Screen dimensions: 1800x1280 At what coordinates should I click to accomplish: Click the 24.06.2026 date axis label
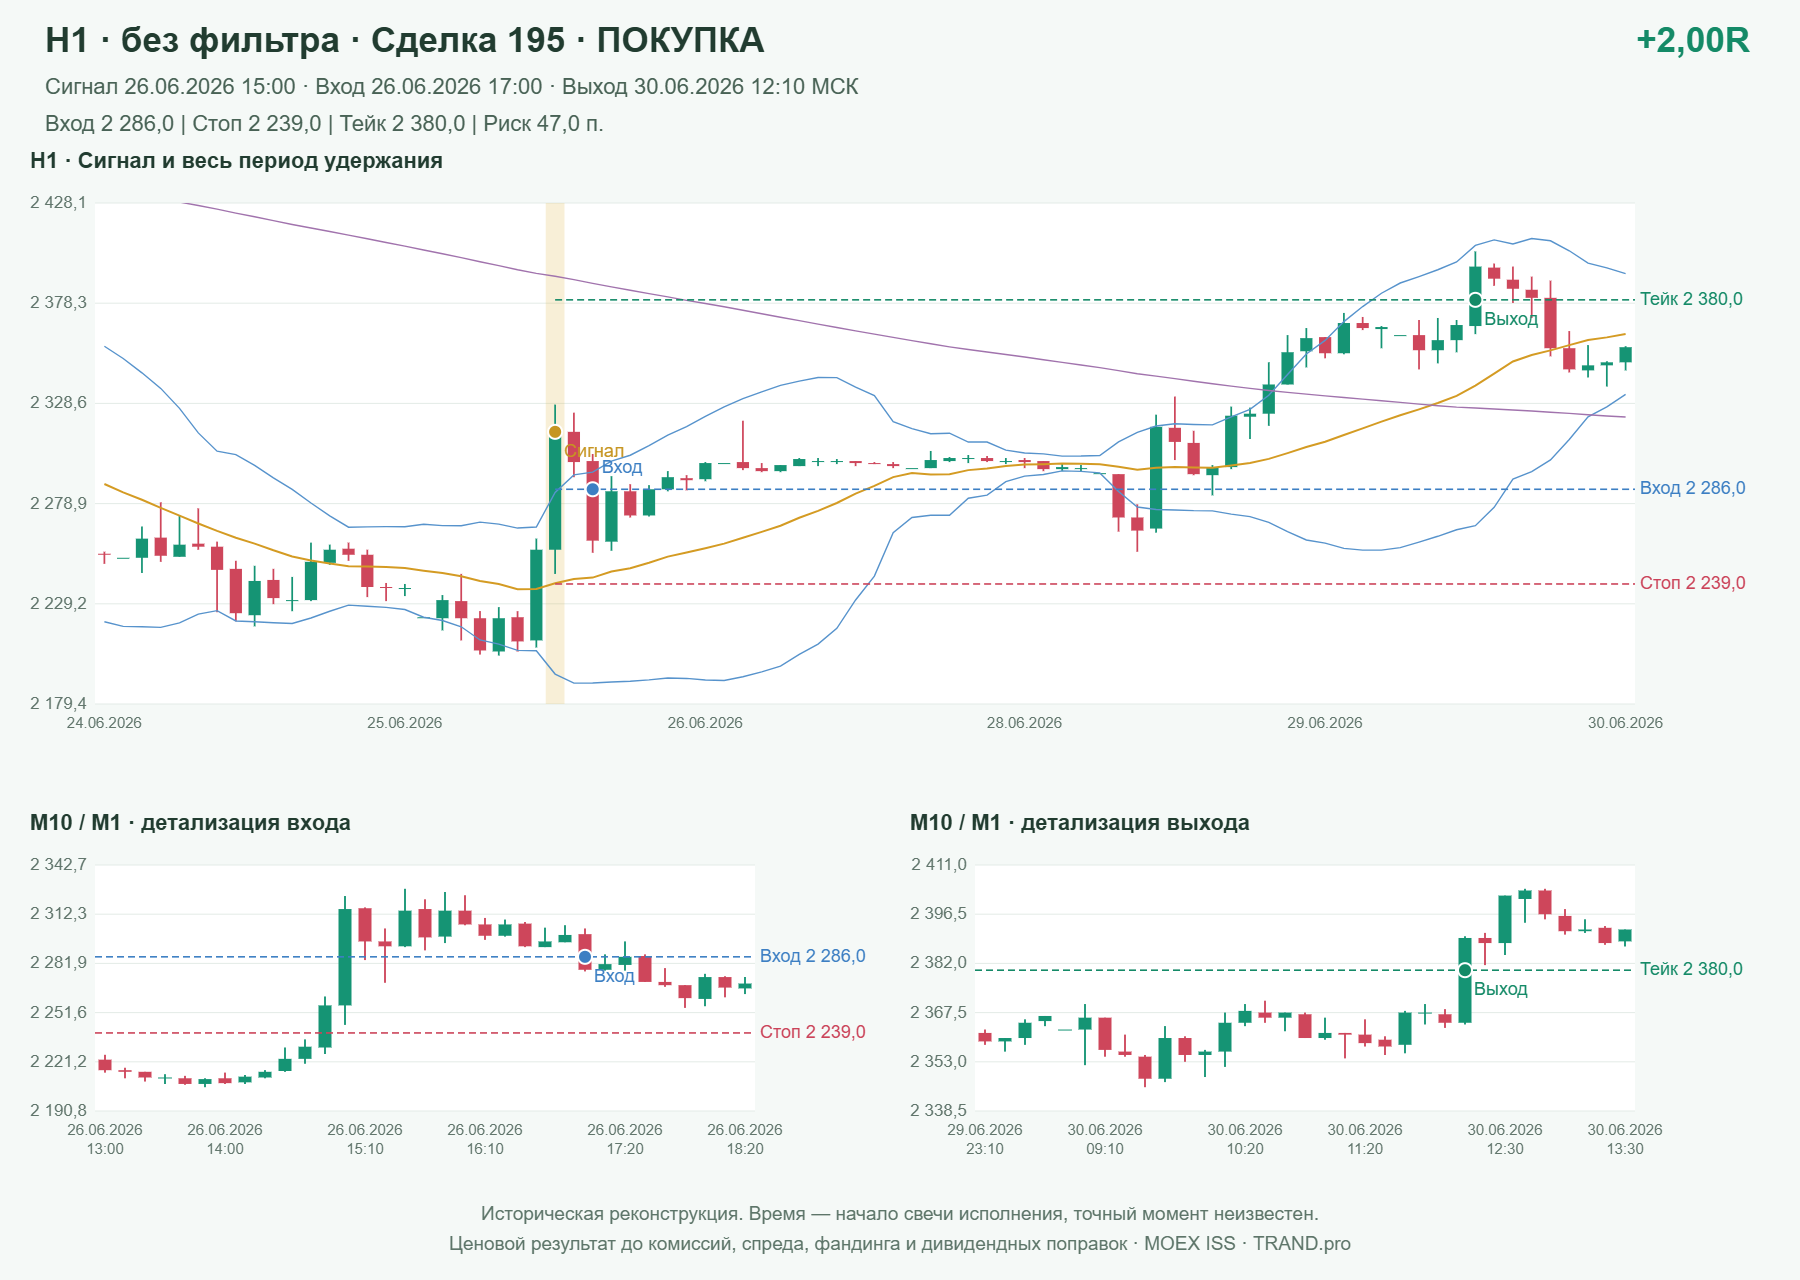coord(104,723)
